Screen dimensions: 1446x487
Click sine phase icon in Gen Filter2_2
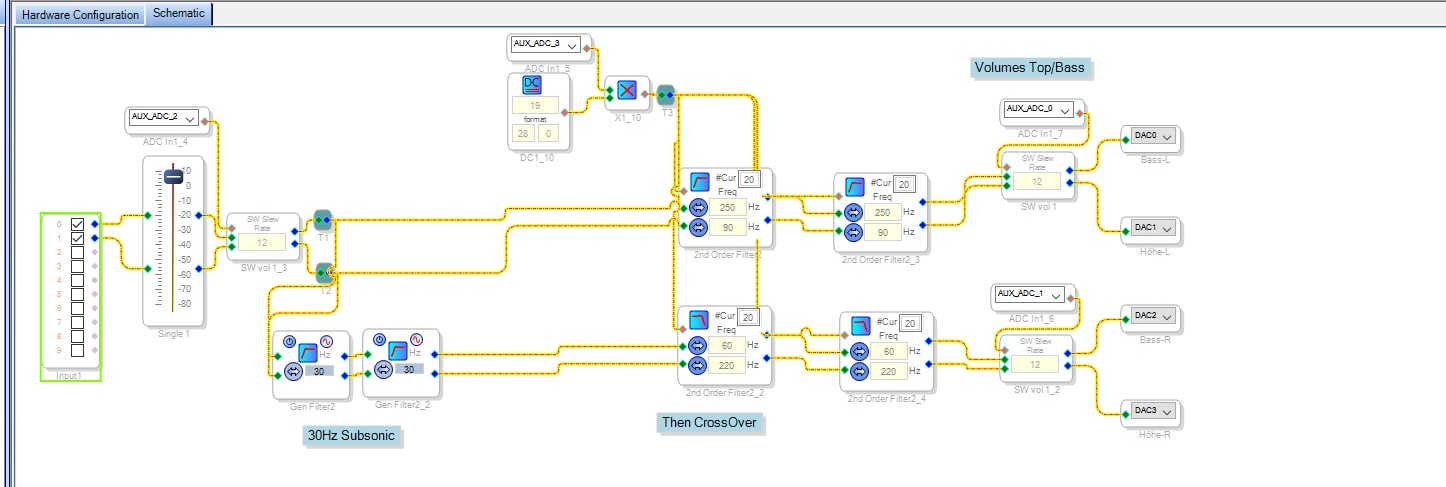(416, 340)
